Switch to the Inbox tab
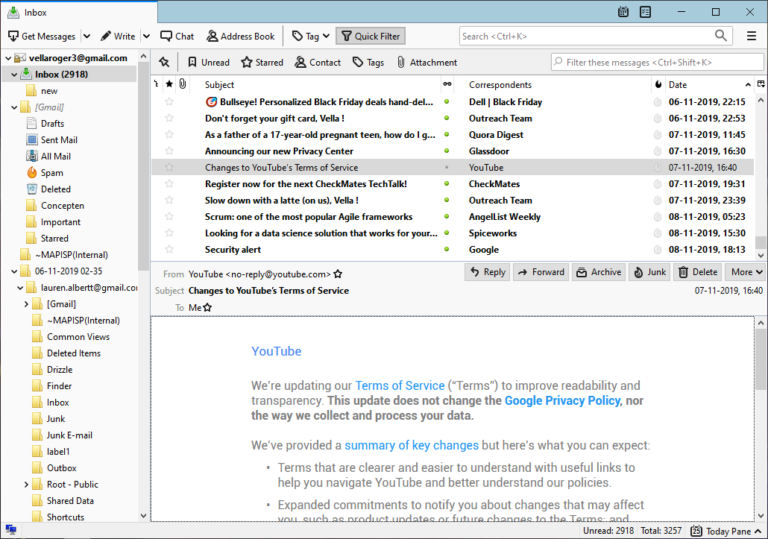This screenshot has width=768, height=539. 78,12
